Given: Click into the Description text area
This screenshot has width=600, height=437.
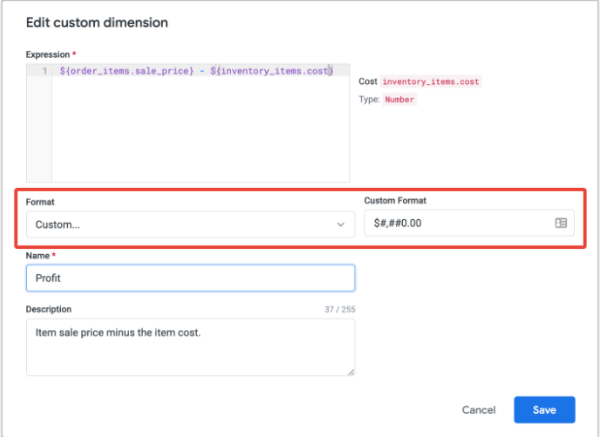Looking at the screenshot, I should click(x=190, y=347).
